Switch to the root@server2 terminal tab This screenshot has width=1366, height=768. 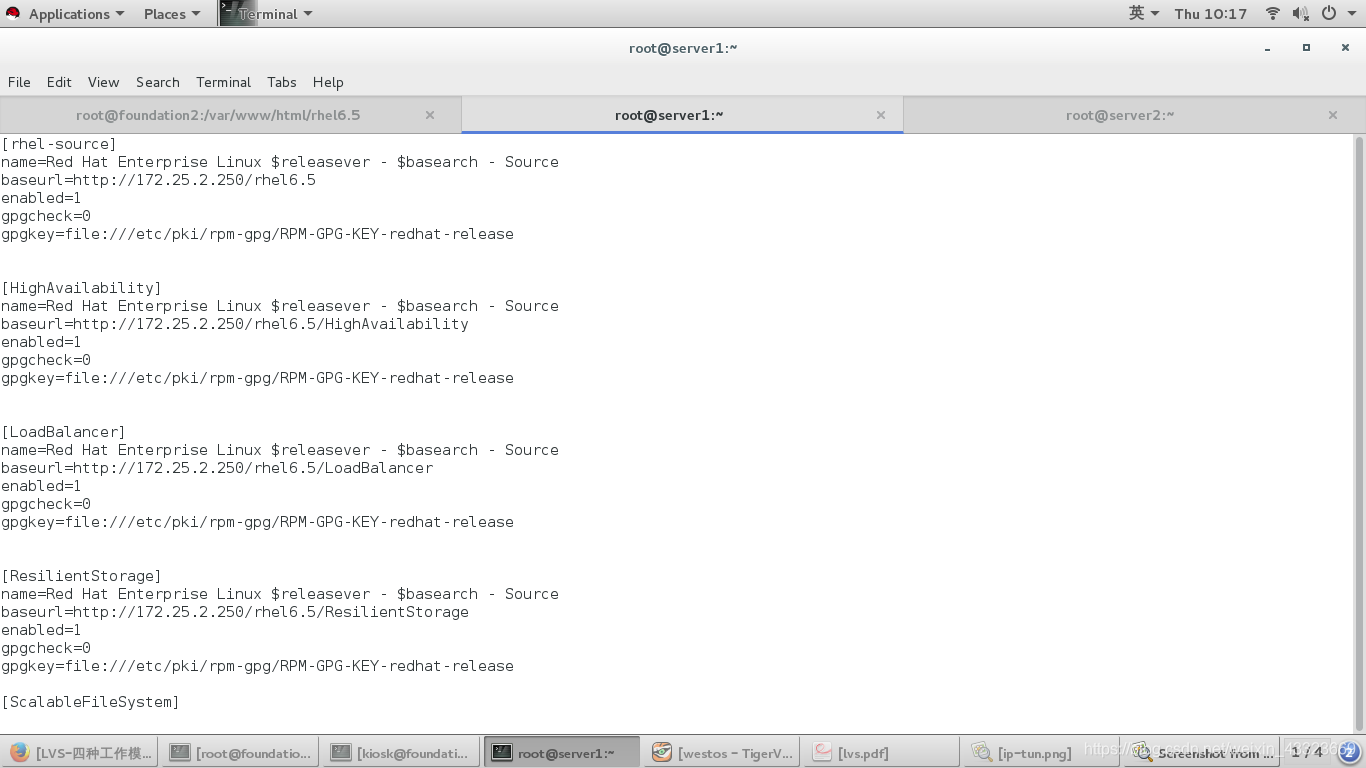(1120, 115)
